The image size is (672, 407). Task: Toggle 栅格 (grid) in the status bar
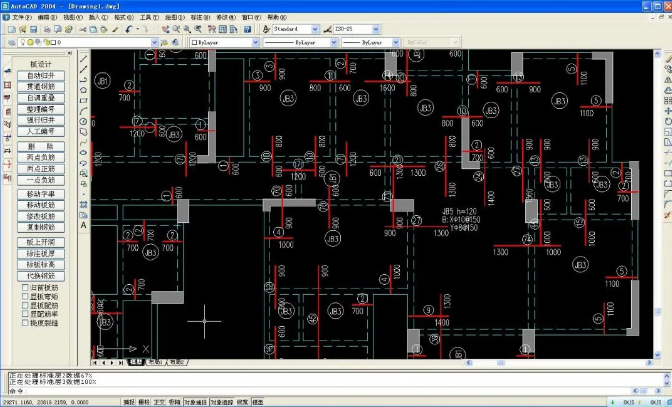pos(144,402)
